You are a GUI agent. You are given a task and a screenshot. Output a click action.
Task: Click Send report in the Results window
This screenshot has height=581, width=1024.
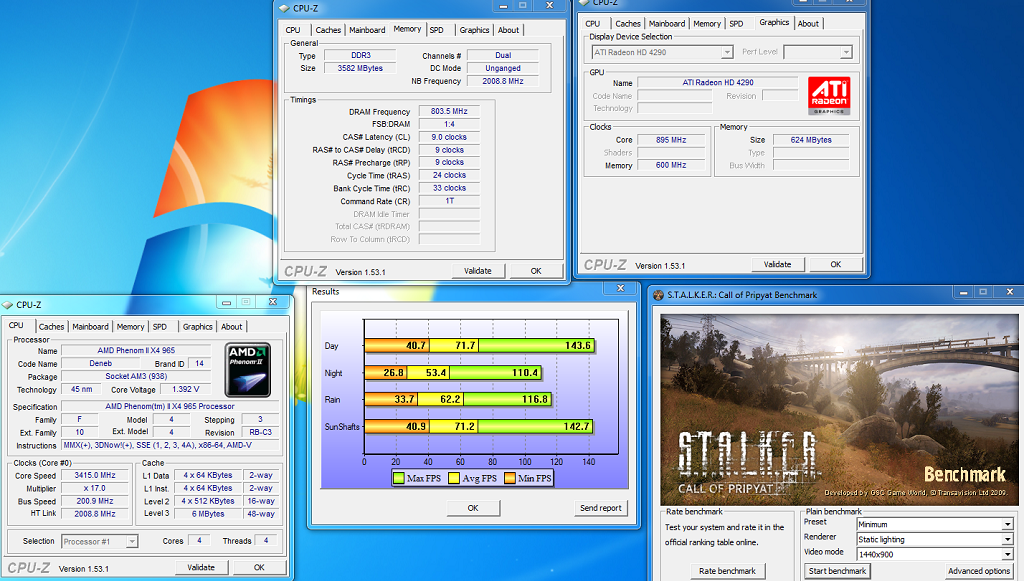[601, 508]
